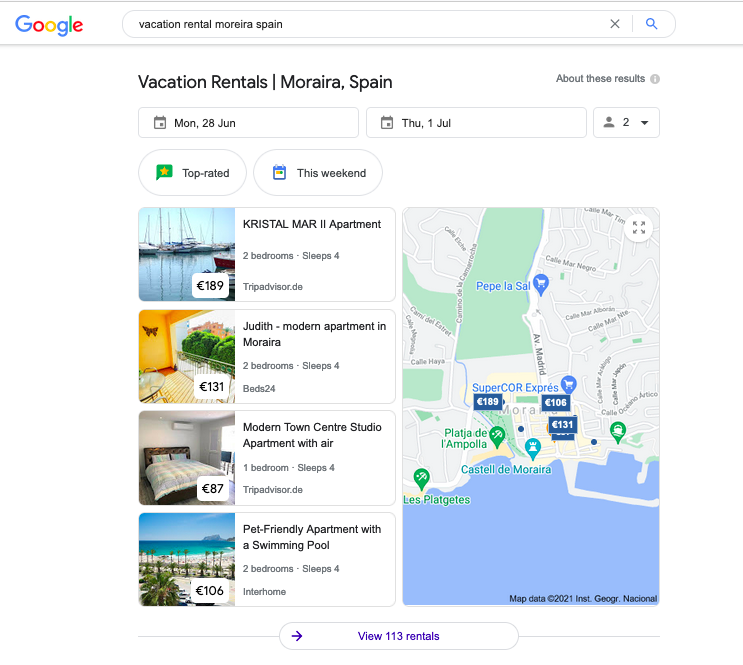This screenshot has height=665, width=743.
Task: Click the Les Platgetes beach pin
Action: coord(421,478)
